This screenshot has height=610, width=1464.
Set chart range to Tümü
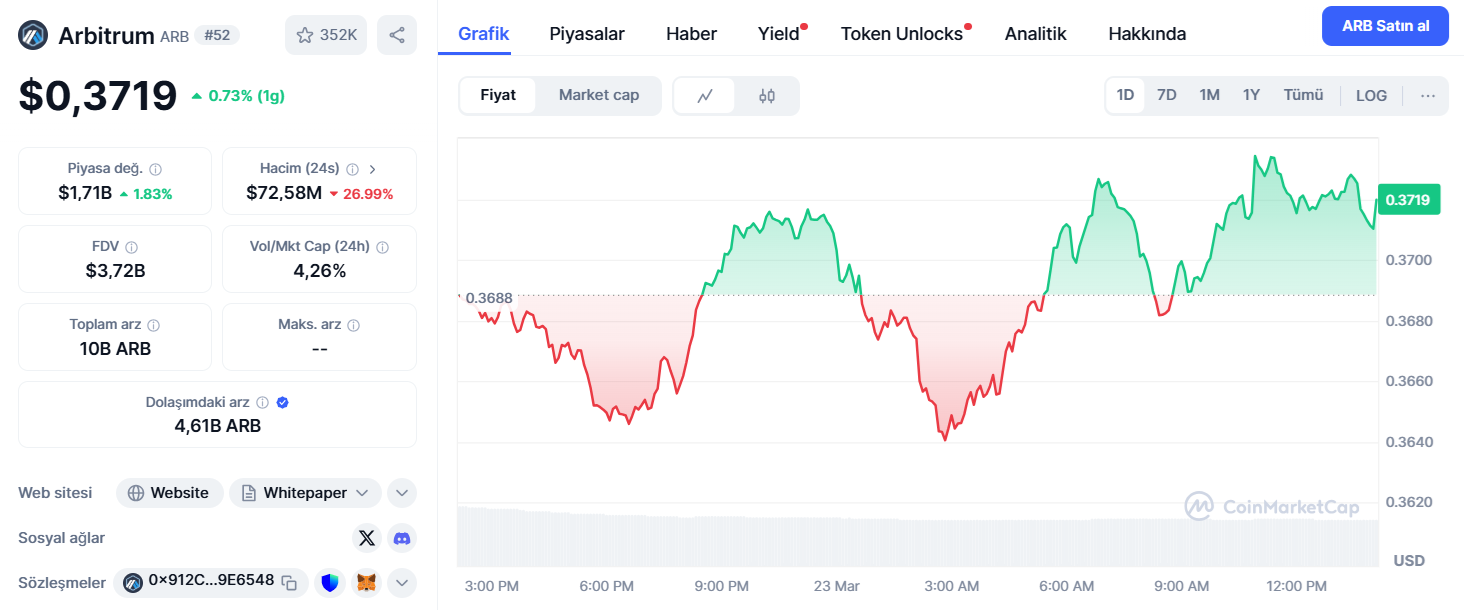coord(1304,95)
